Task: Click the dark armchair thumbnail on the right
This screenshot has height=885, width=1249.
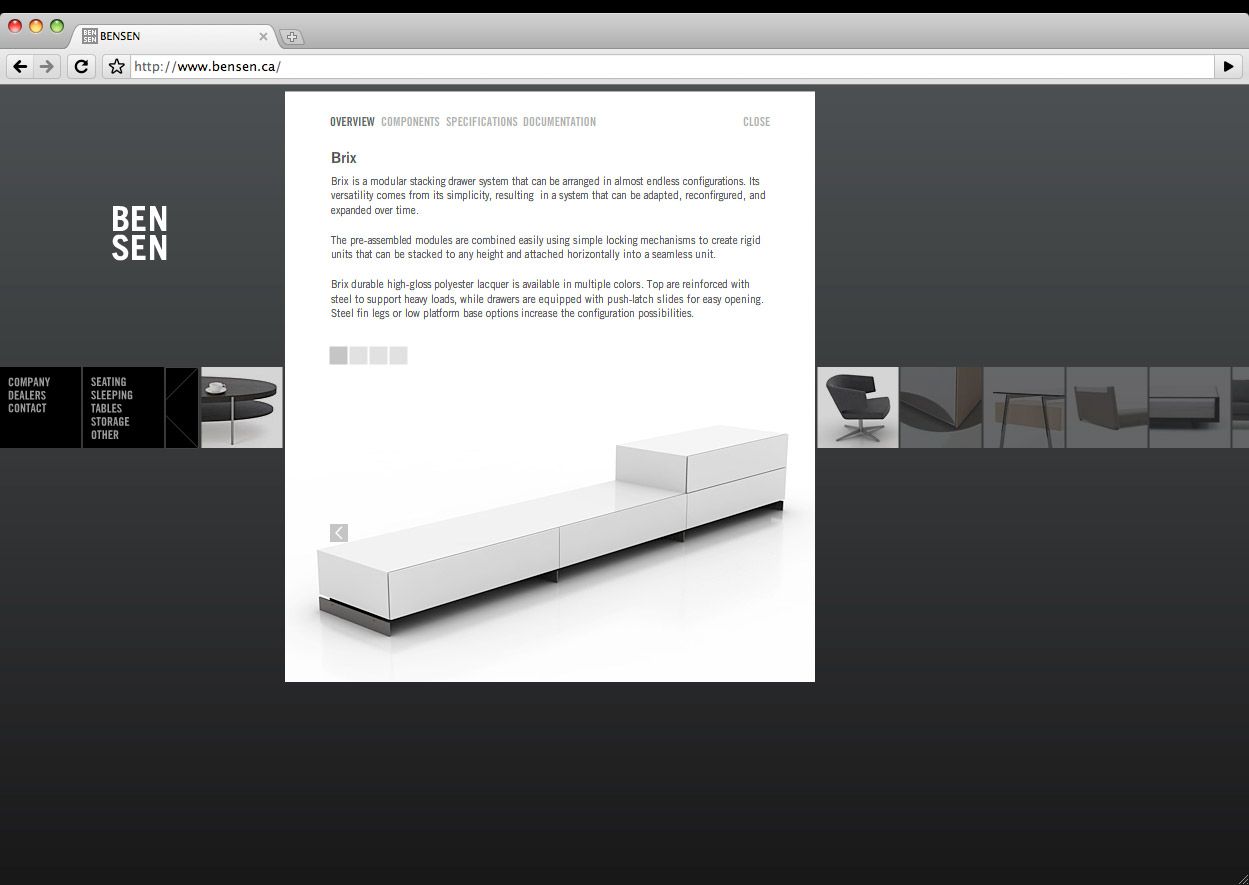Action: (x=858, y=407)
